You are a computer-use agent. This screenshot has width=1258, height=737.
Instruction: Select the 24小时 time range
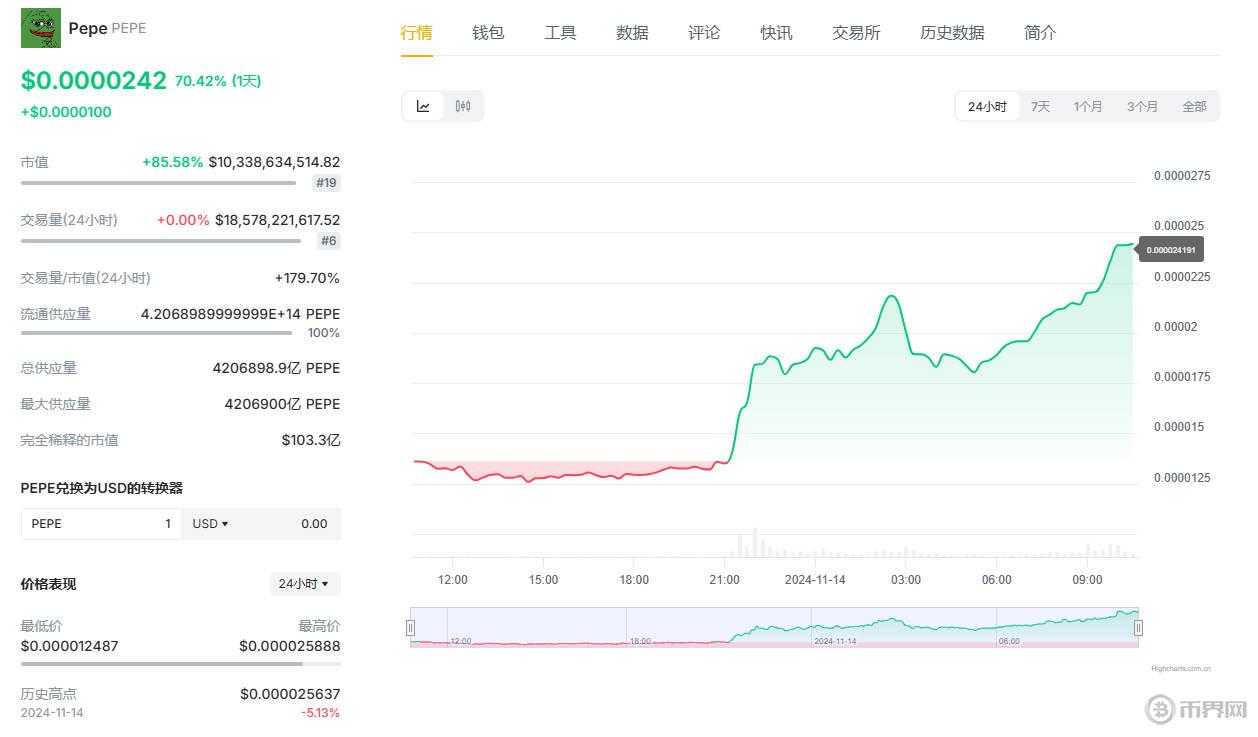(x=987, y=106)
